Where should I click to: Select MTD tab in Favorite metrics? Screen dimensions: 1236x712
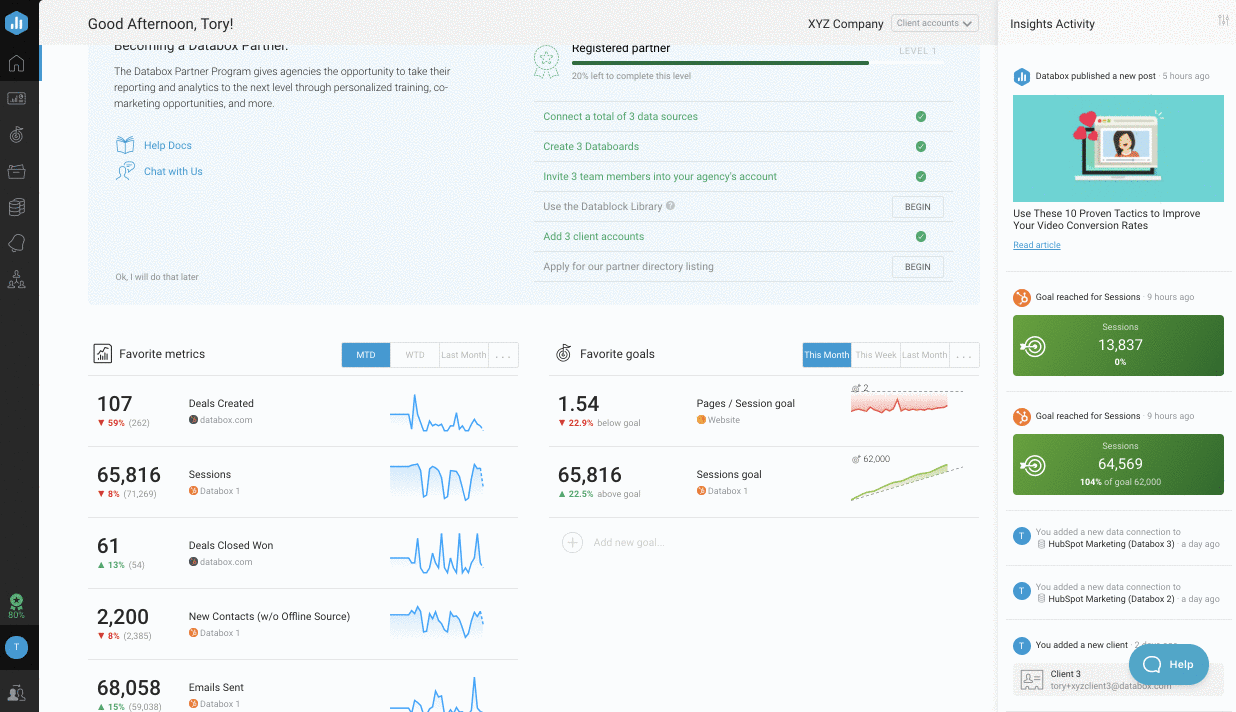pyautogui.click(x=366, y=355)
